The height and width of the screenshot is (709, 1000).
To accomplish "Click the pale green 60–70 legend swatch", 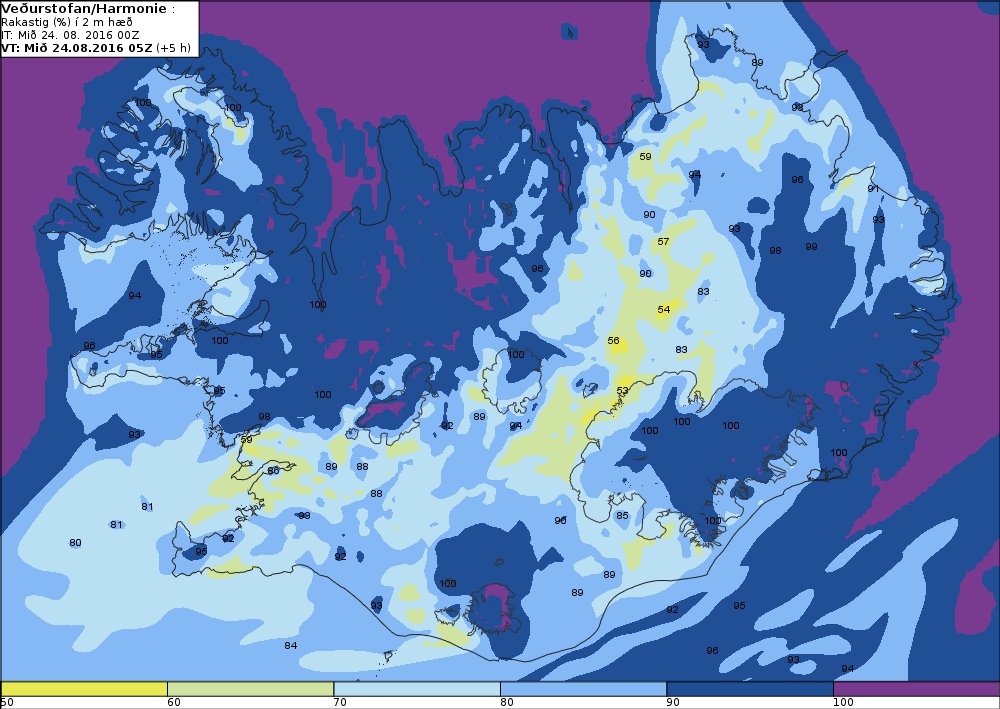I will (x=251, y=689).
